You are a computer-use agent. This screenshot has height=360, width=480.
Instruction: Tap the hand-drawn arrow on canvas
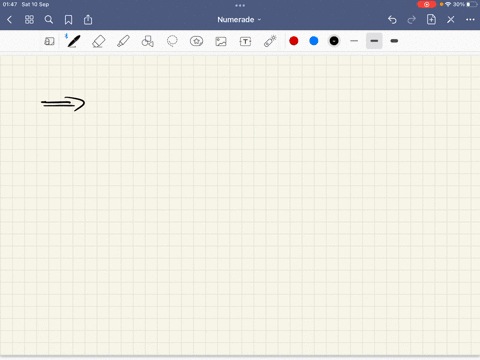coord(63,104)
